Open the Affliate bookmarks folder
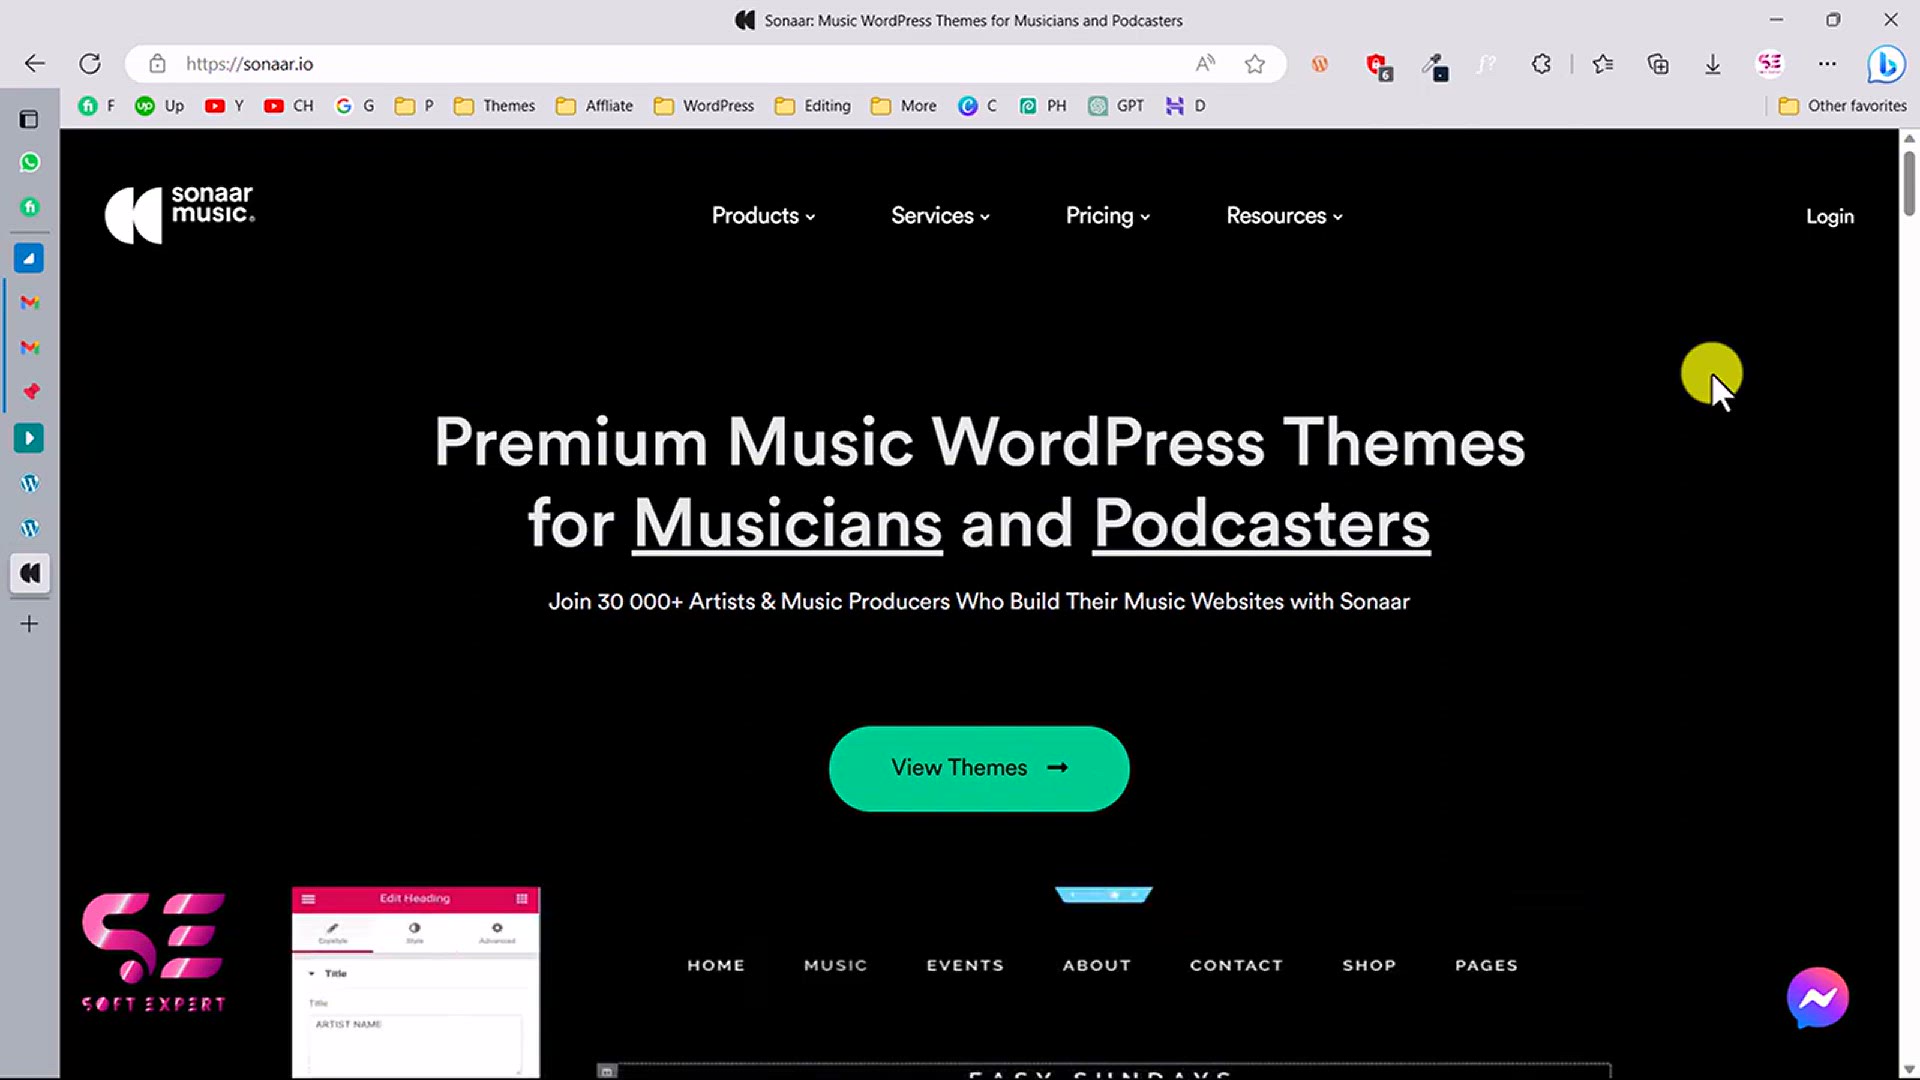Viewport: 1920px width, 1080px height. (595, 106)
